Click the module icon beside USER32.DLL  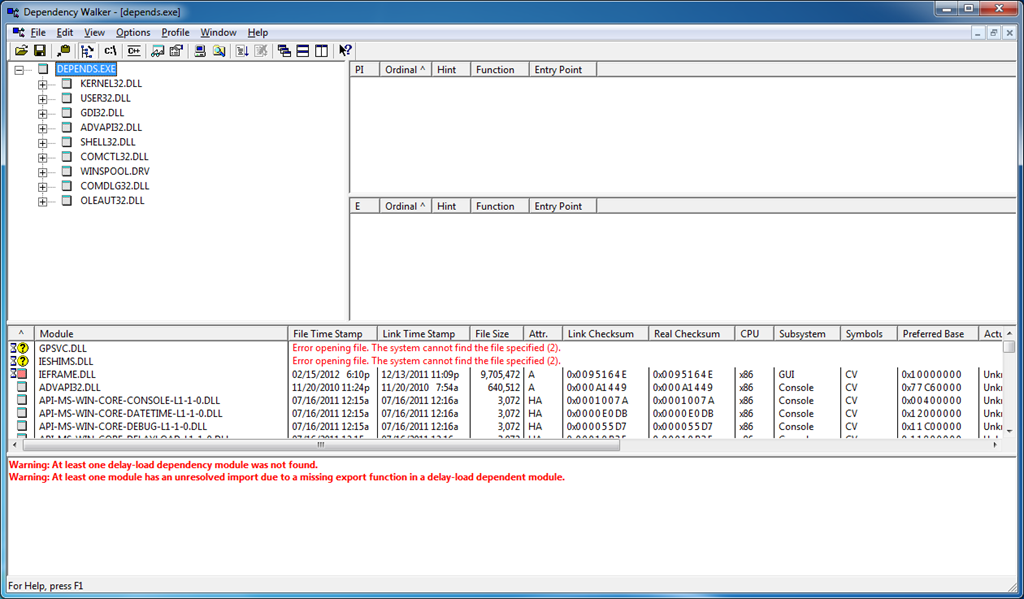coord(67,98)
